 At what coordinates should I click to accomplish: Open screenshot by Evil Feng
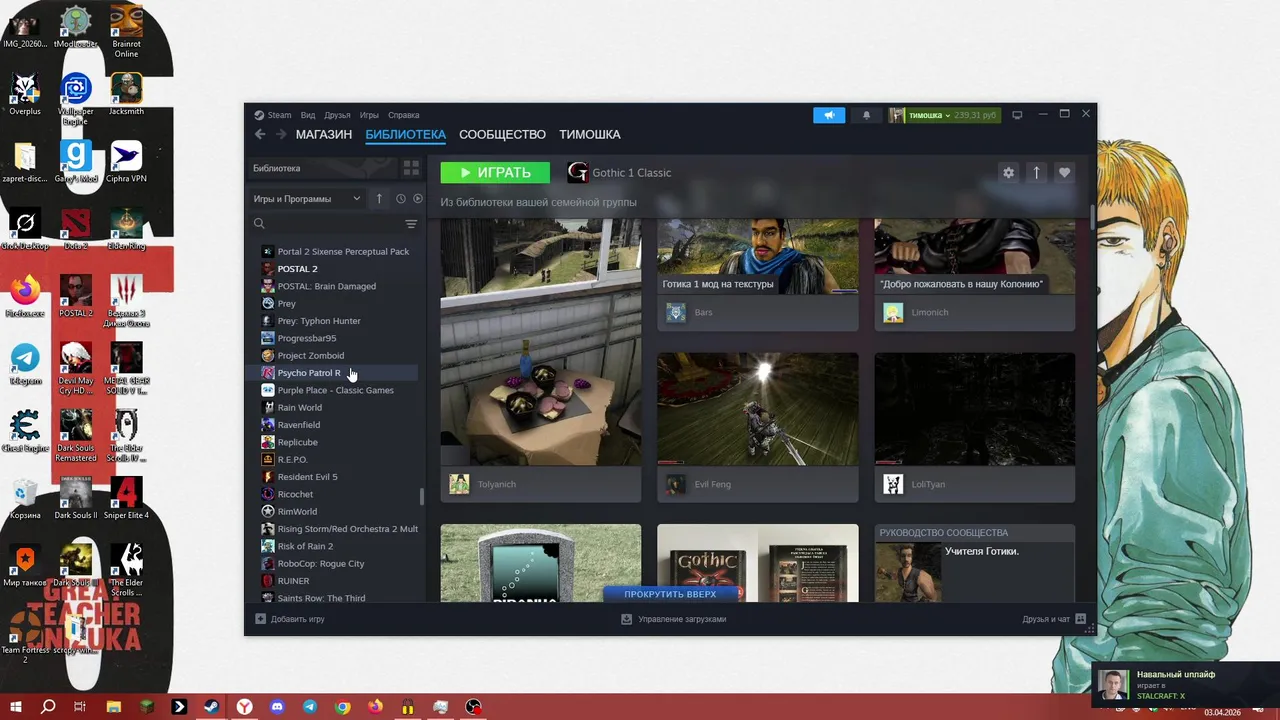[x=757, y=427]
